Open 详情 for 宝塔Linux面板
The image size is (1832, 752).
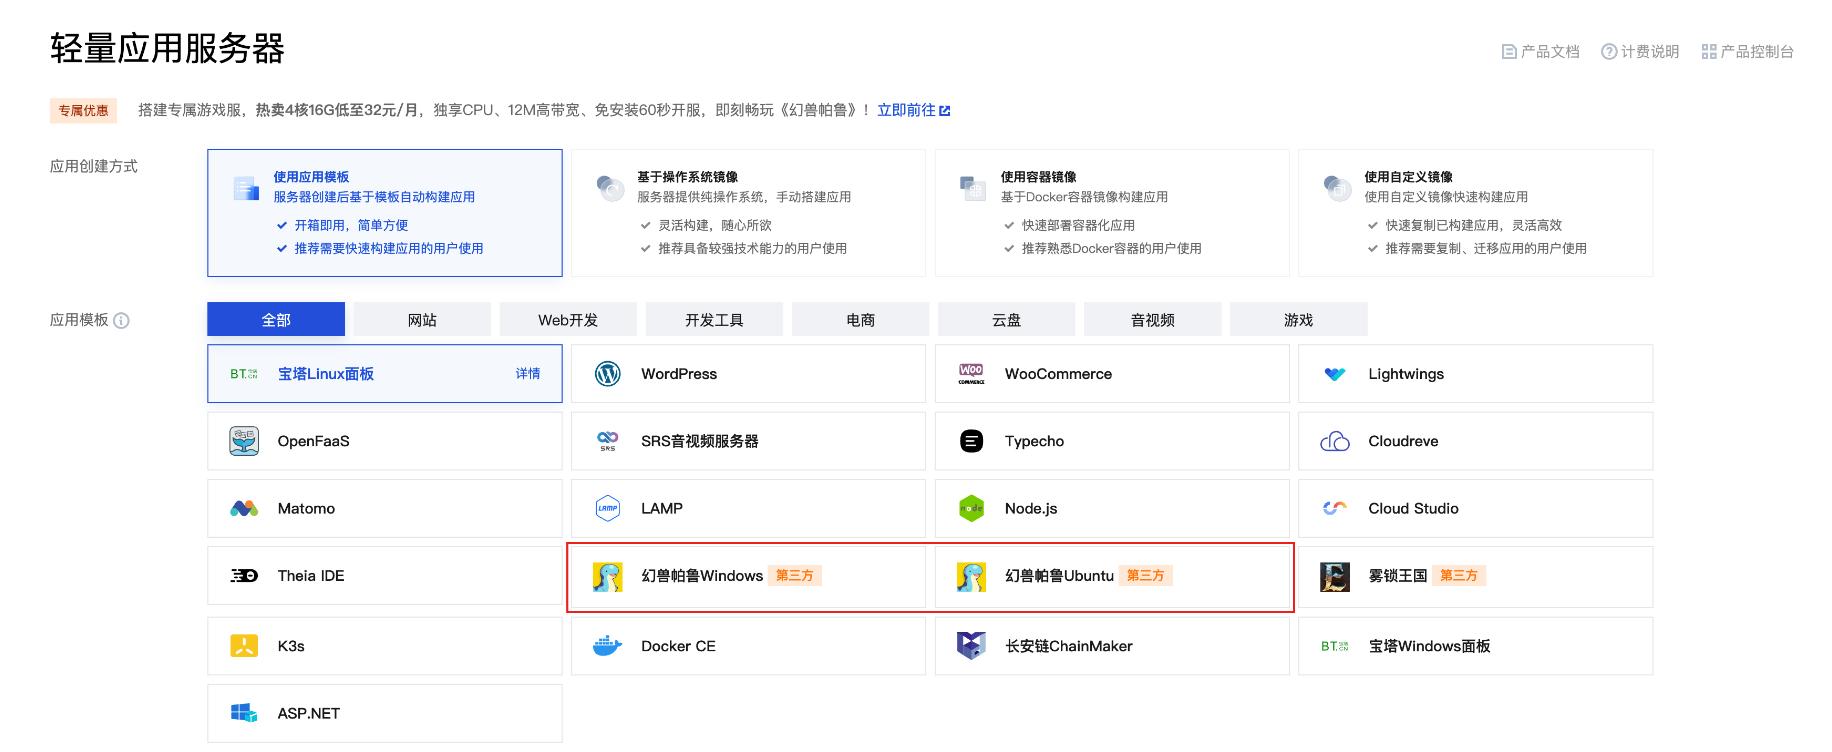tap(528, 374)
